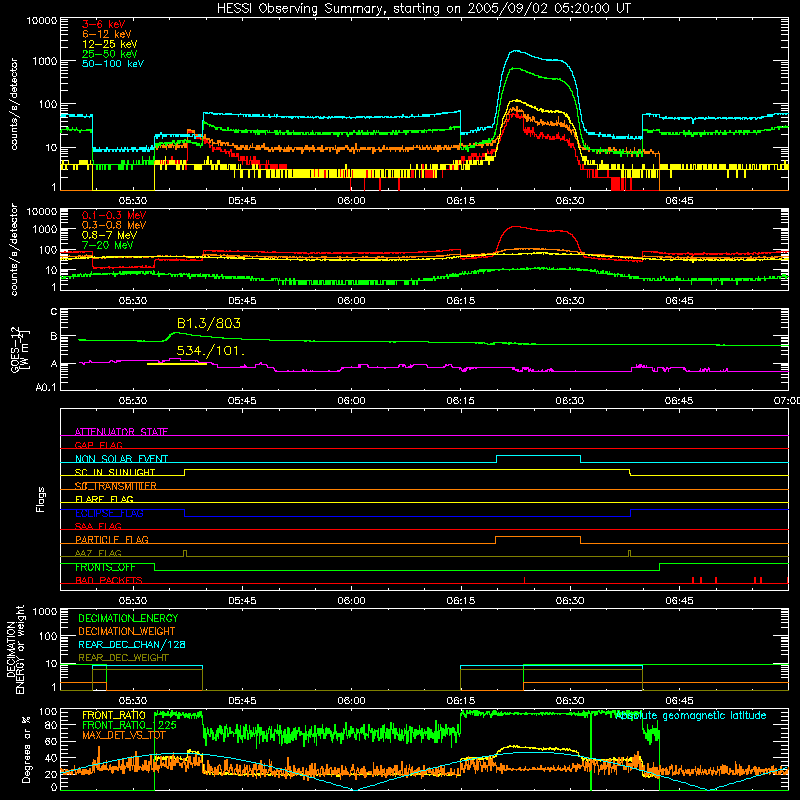Click the '05:45' tick below the GOES panel

[x=242, y=401]
